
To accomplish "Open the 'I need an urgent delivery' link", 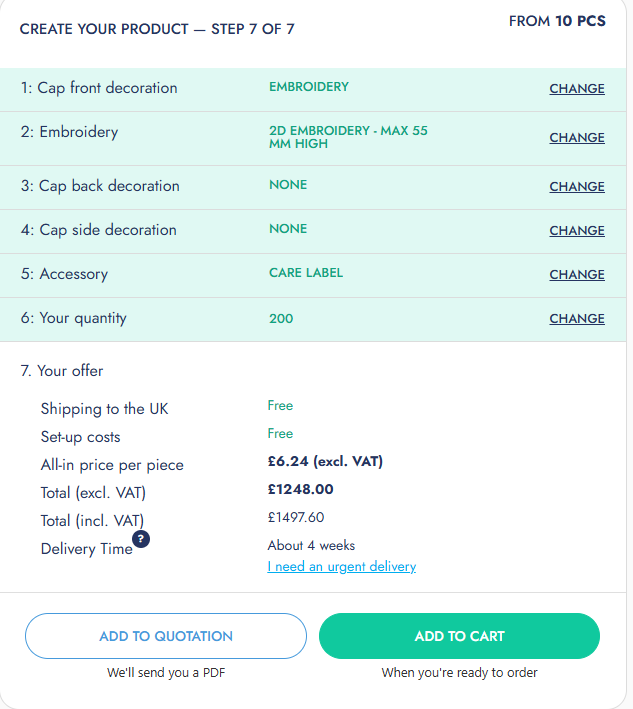I will point(342,567).
